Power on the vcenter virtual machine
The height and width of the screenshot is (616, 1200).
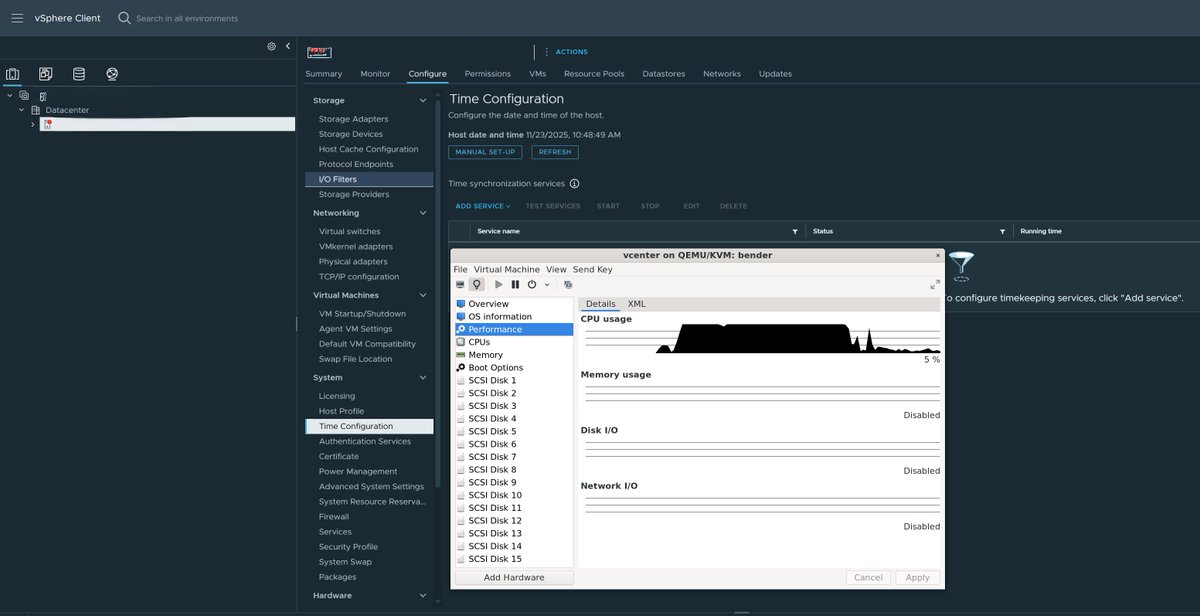coord(499,285)
